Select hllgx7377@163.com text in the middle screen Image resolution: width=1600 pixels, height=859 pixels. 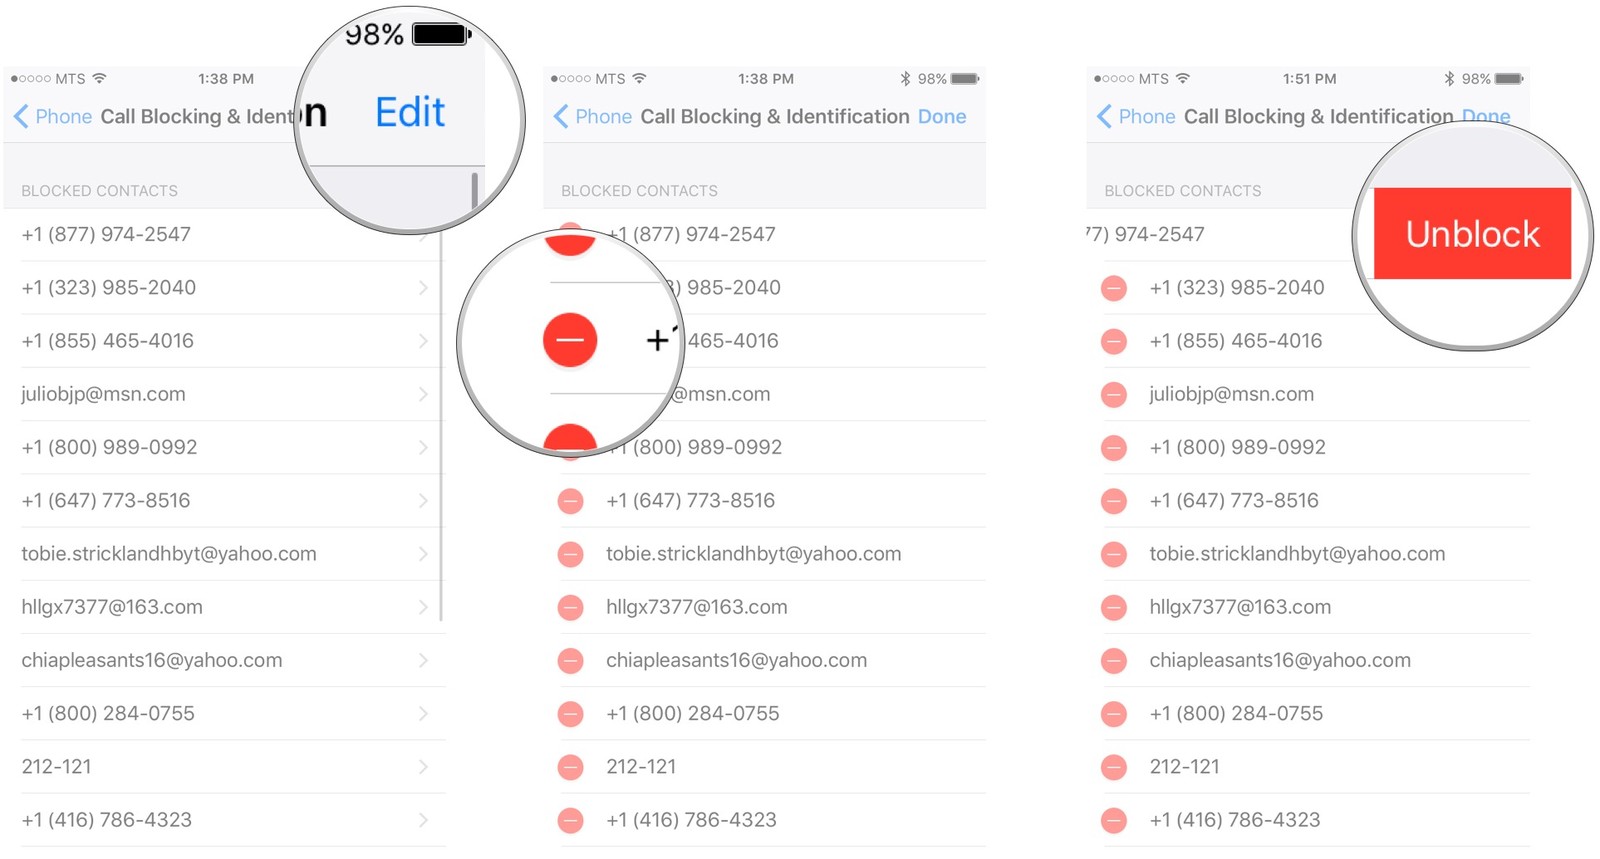pos(697,607)
